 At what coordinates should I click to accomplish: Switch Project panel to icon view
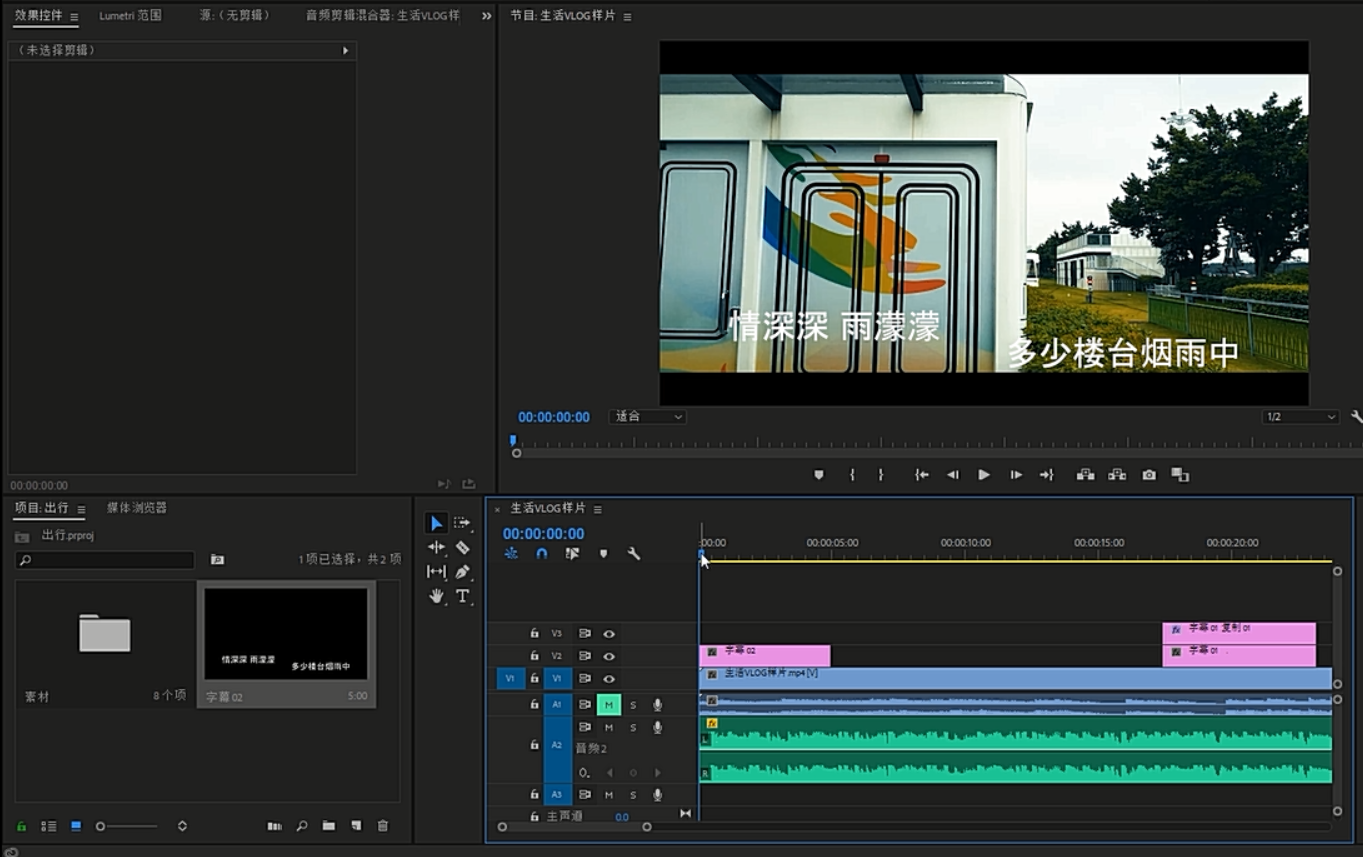point(76,826)
